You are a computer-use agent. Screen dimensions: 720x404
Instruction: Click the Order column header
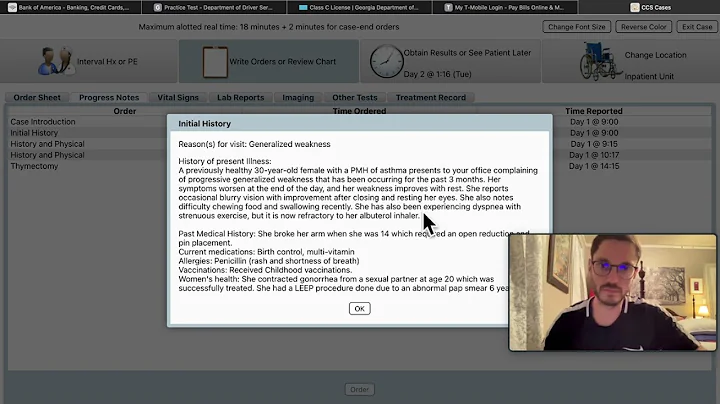(x=124, y=111)
